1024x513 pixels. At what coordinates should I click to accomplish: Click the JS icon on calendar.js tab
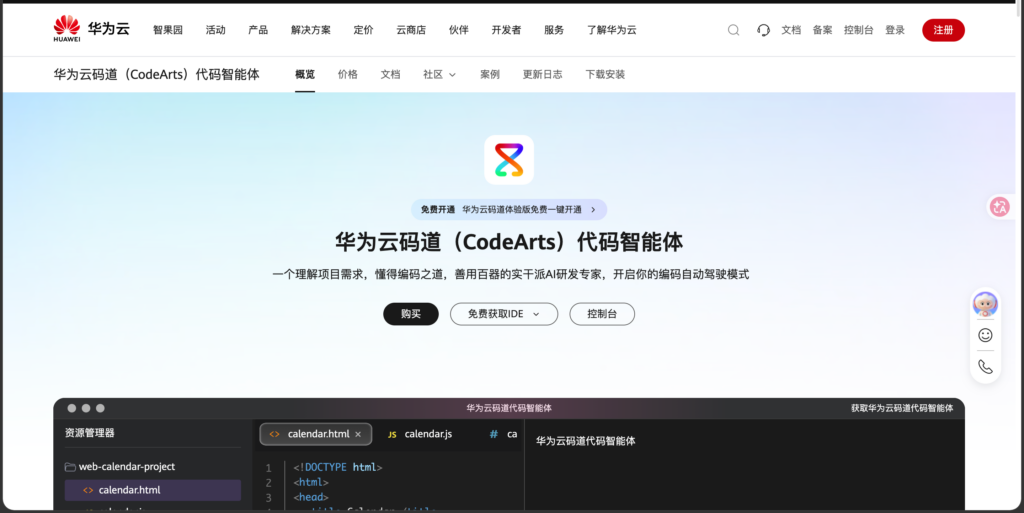tap(392, 435)
